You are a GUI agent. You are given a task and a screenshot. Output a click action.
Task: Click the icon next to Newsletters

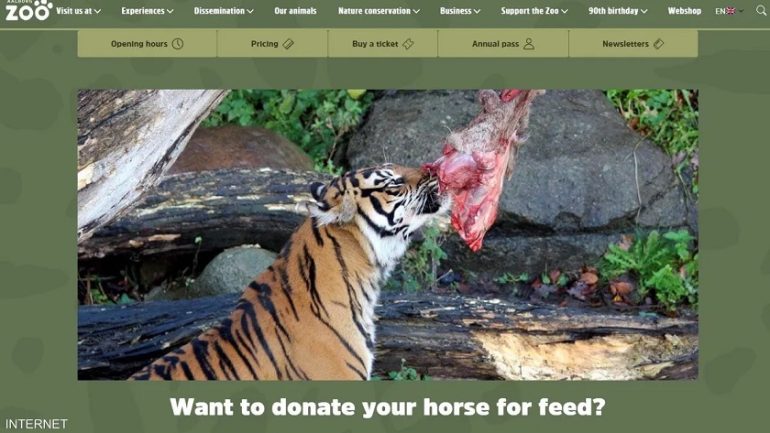[659, 44]
